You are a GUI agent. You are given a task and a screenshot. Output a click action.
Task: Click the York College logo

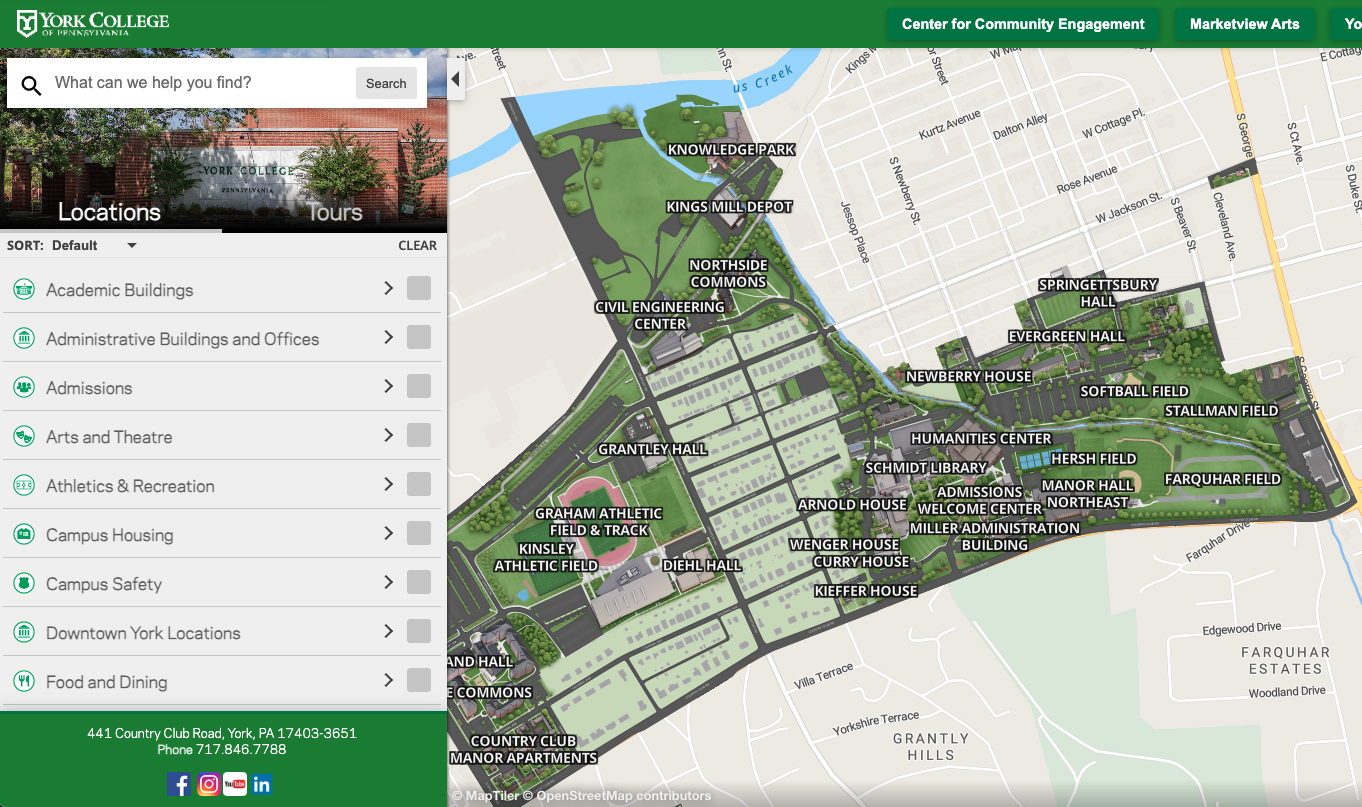tap(93, 23)
